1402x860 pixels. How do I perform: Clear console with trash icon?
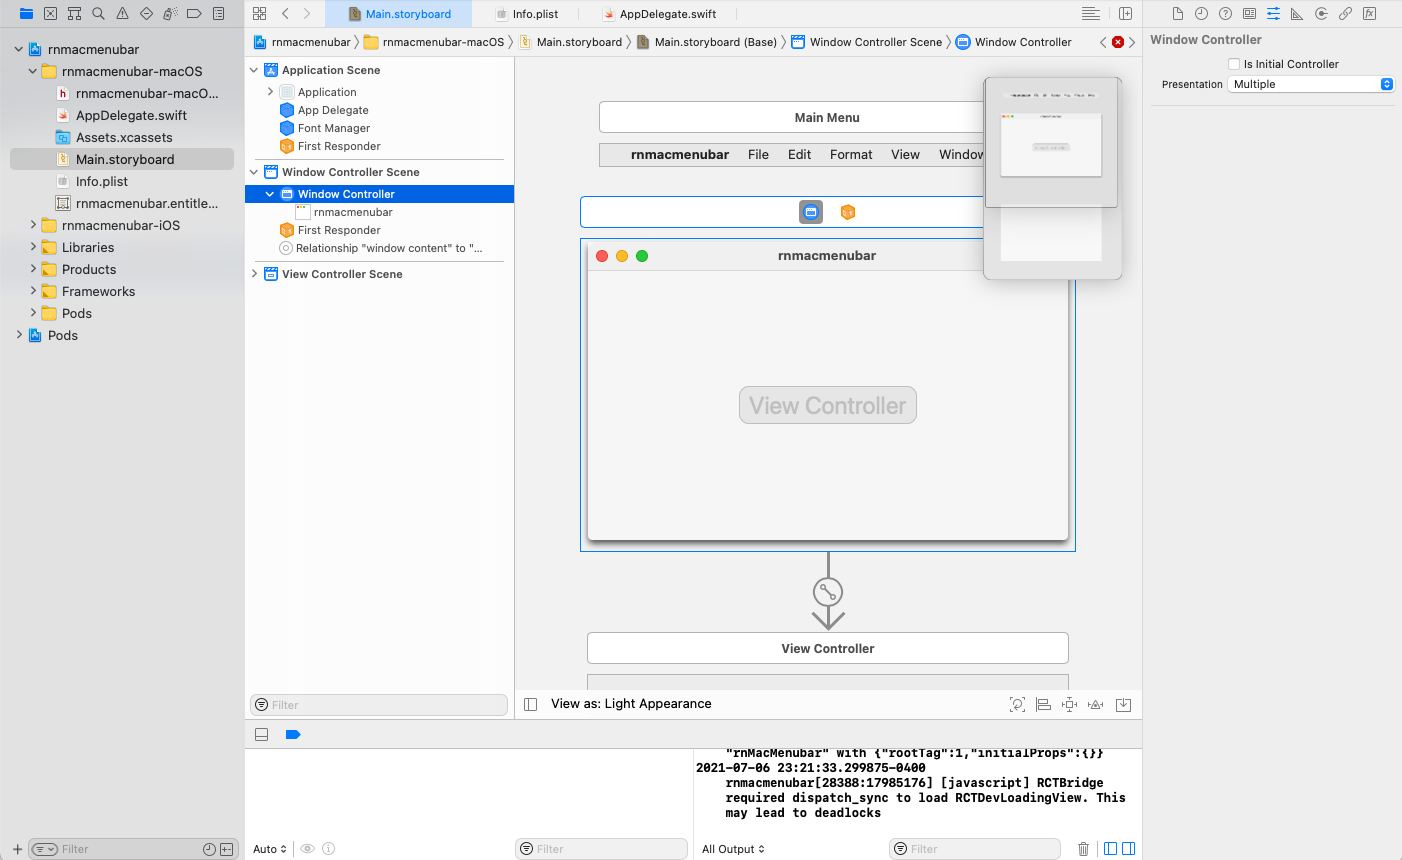[1083, 849]
